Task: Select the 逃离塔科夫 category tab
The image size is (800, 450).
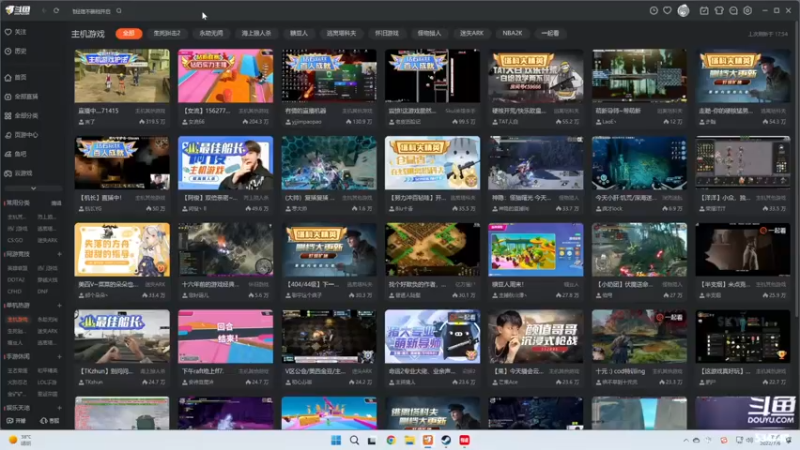Action: [x=341, y=33]
